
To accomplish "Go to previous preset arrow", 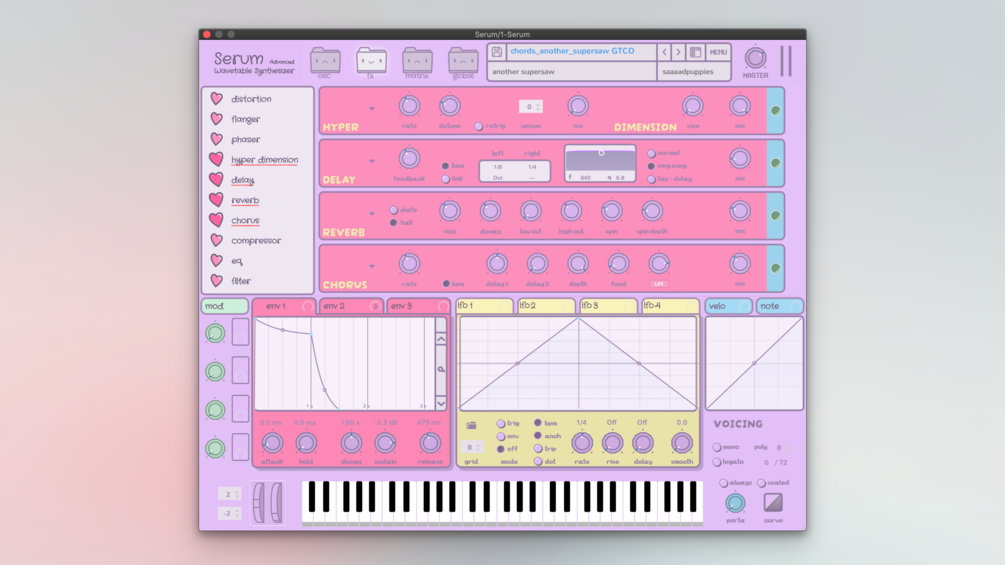I will tap(664, 52).
